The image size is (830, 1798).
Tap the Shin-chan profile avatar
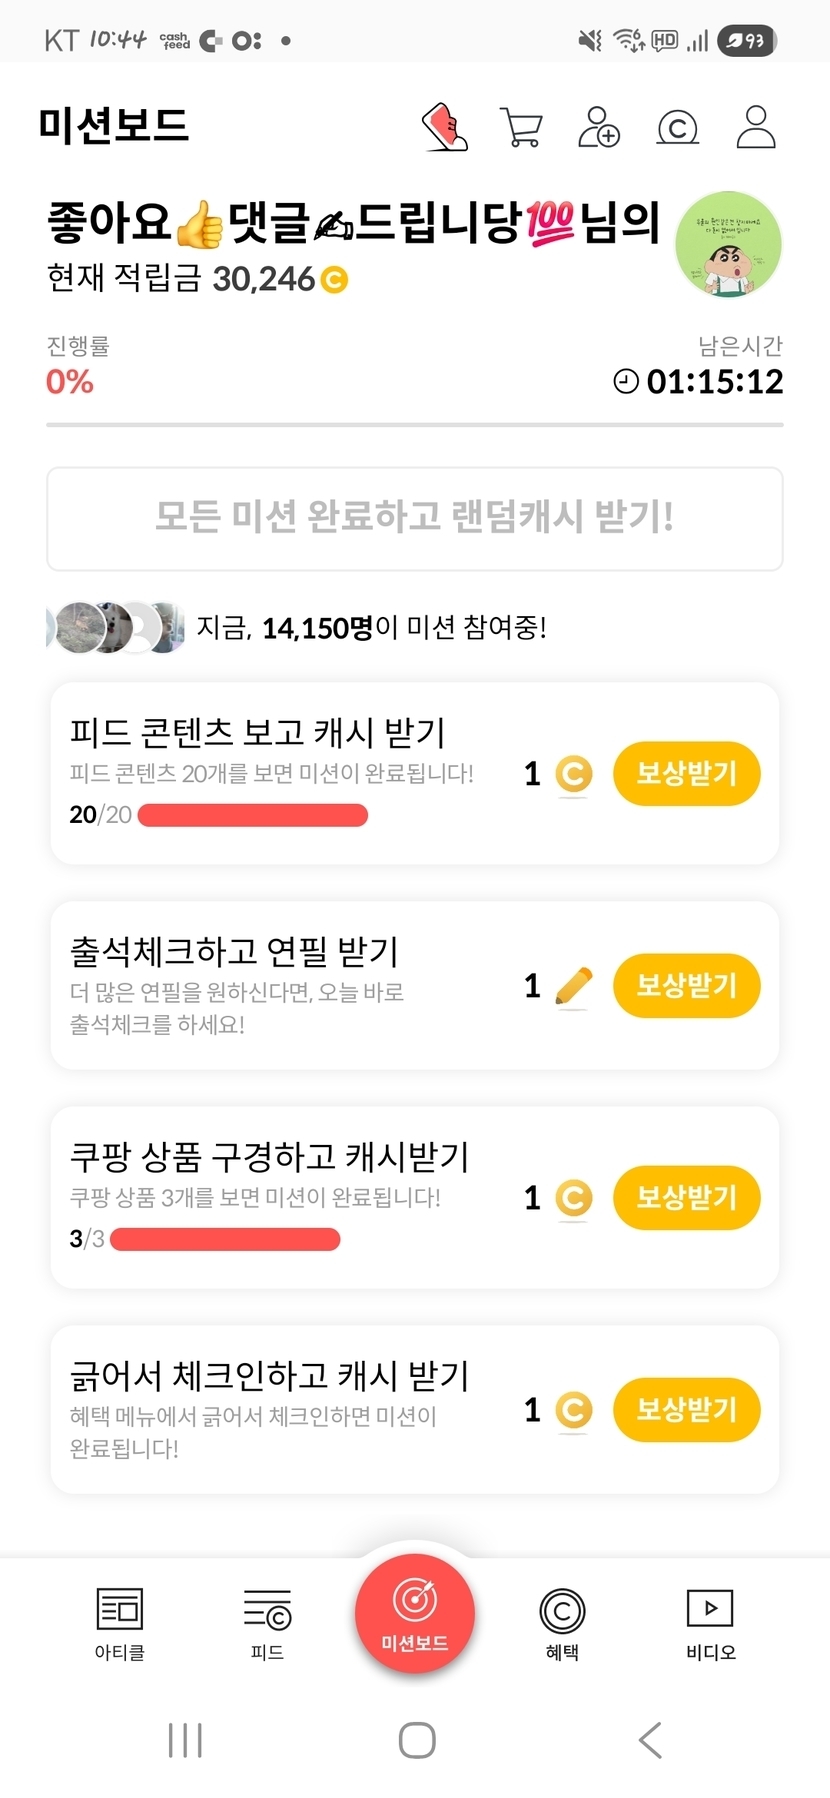[728, 244]
